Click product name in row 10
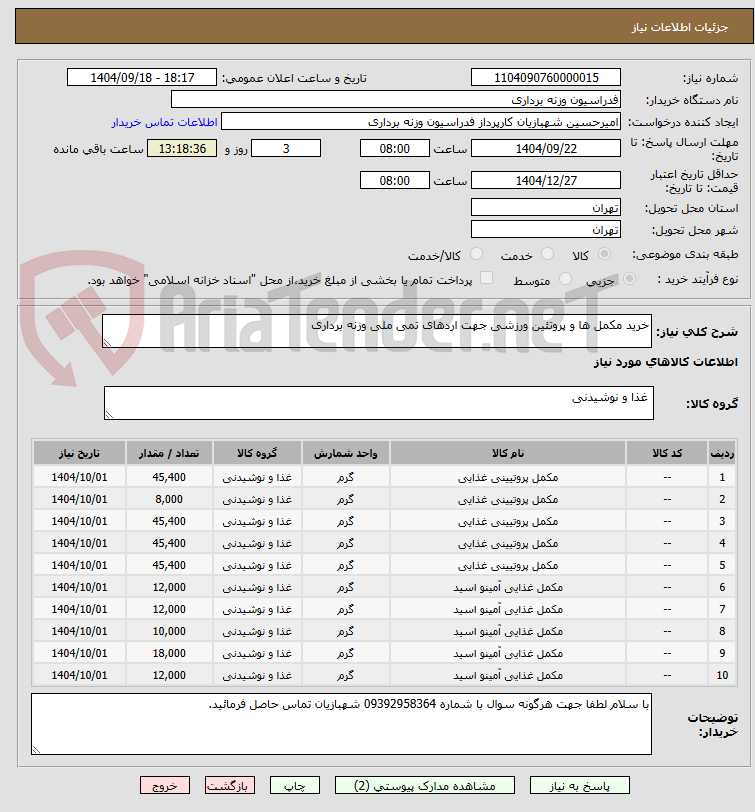Screen dimensions: 755x812 [x=507, y=675]
